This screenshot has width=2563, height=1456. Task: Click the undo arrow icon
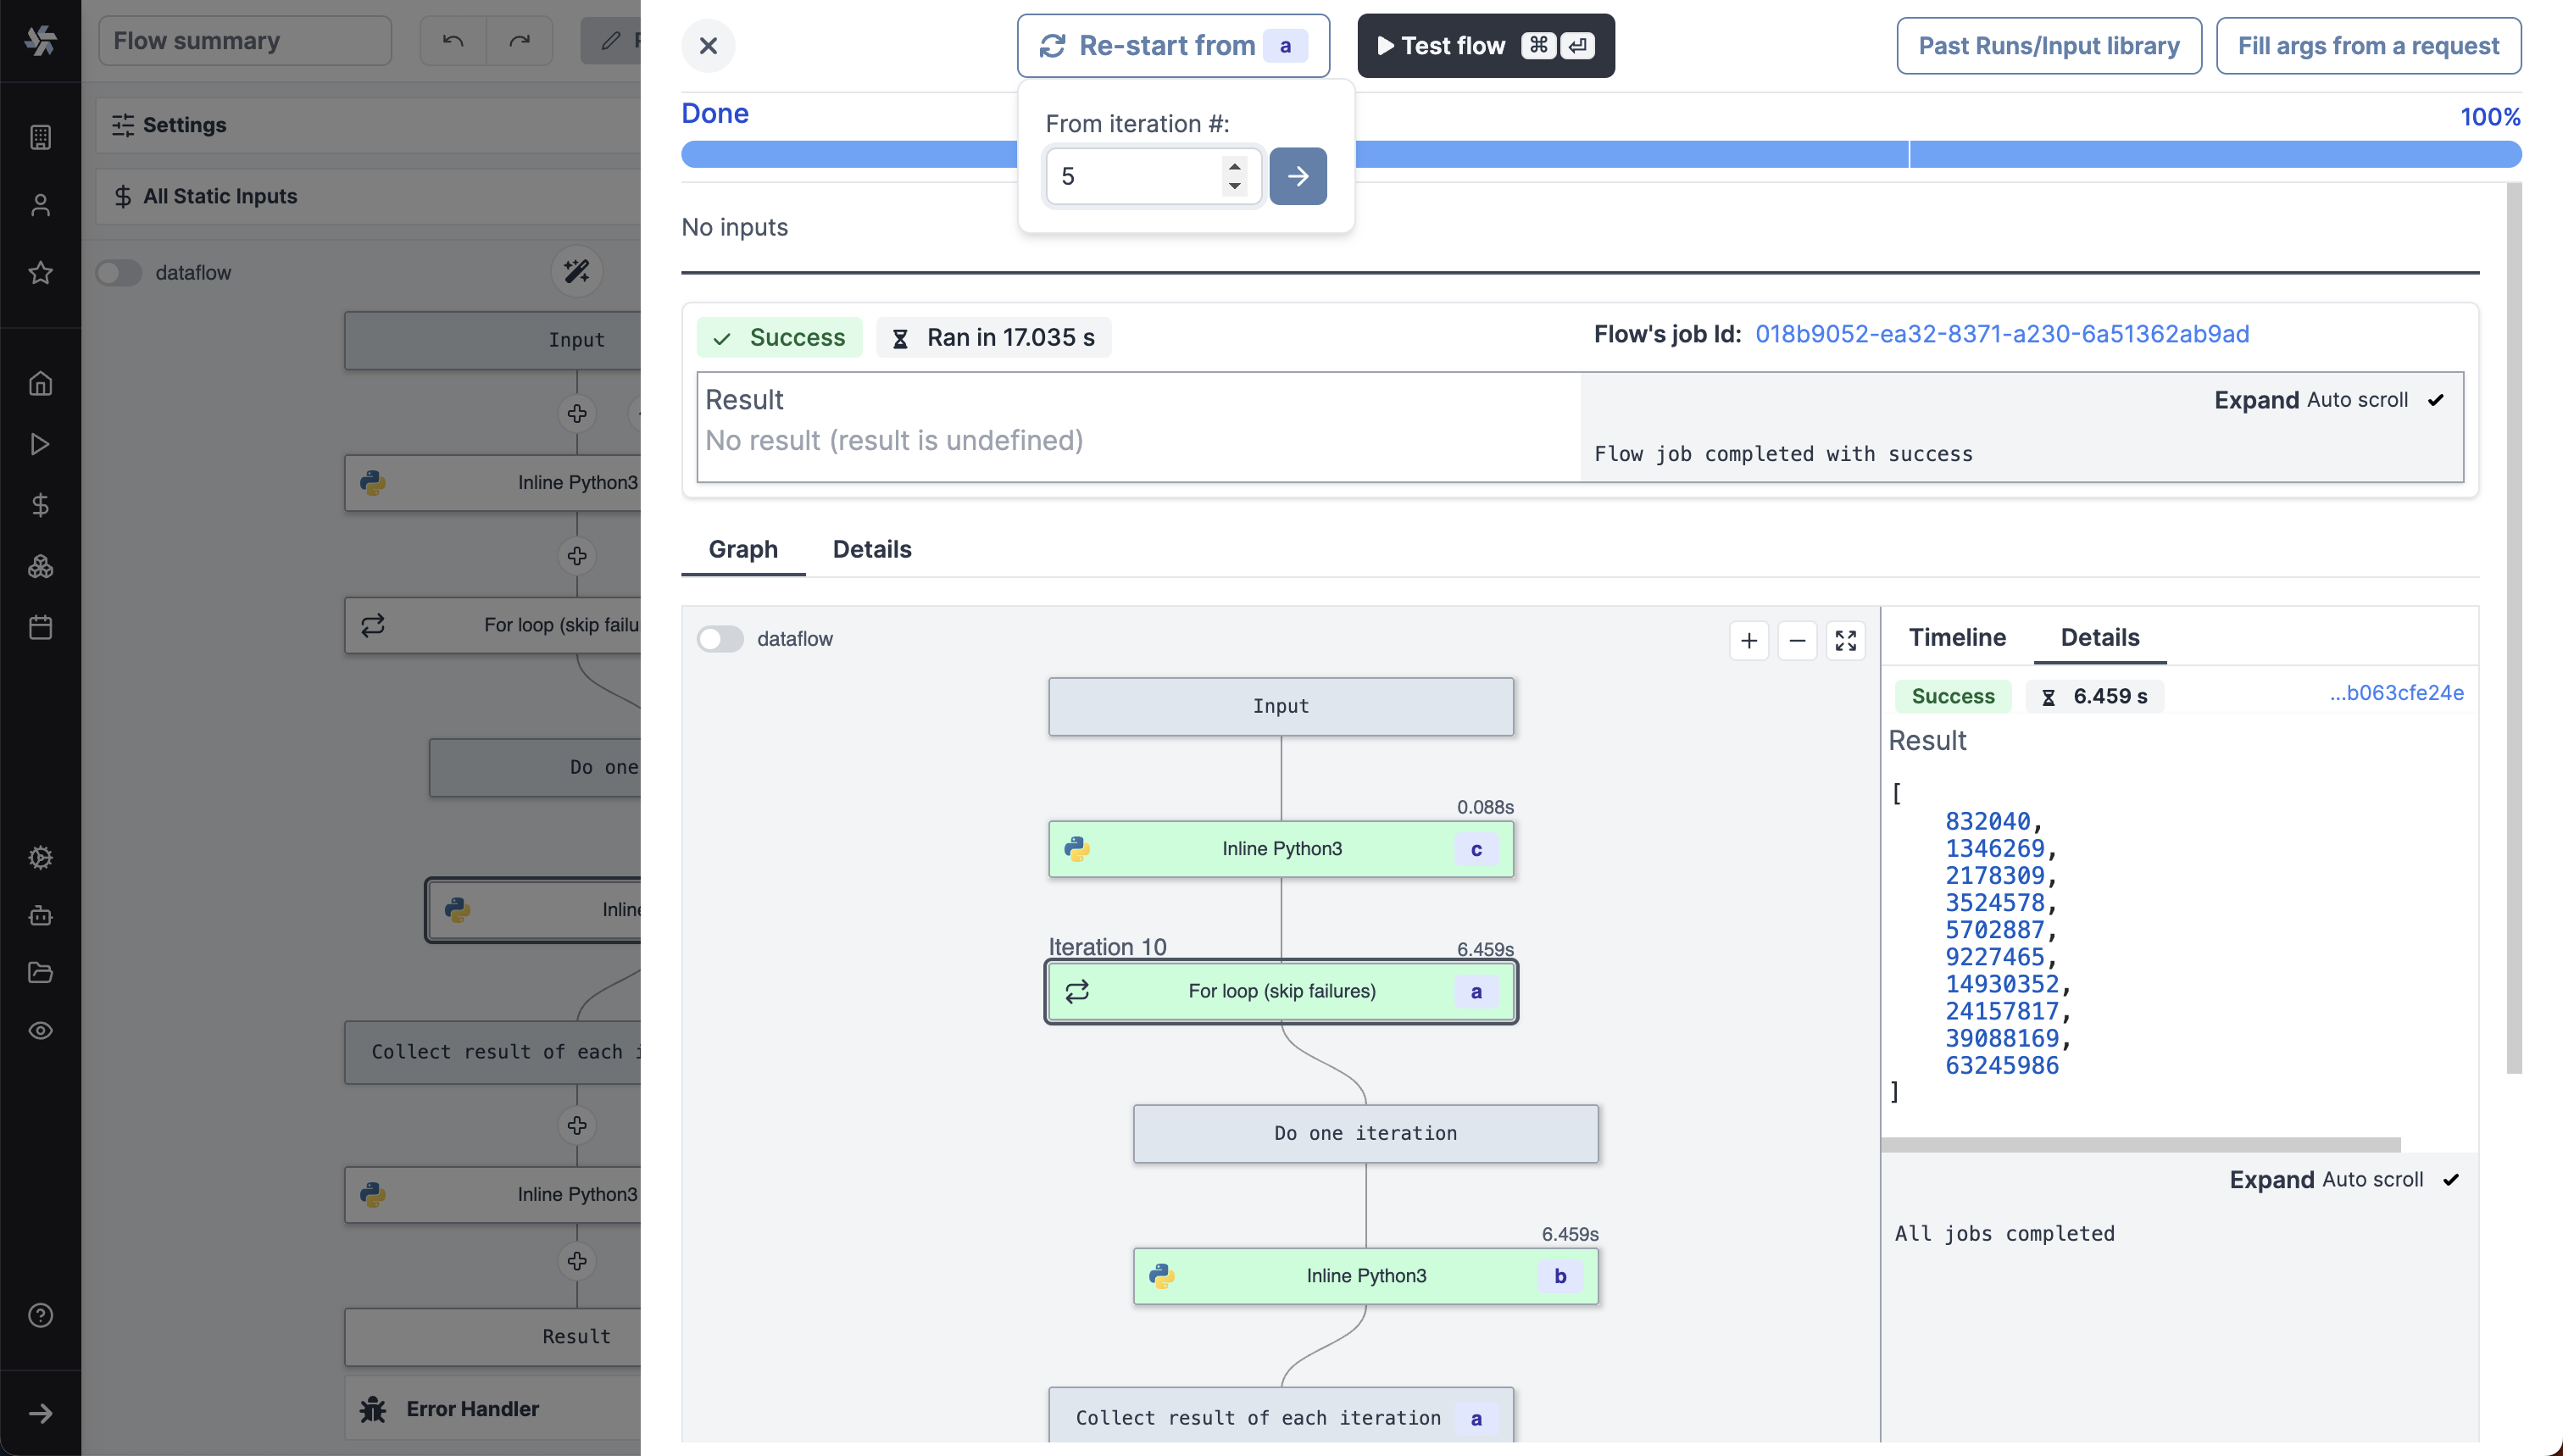click(x=453, y=41)
